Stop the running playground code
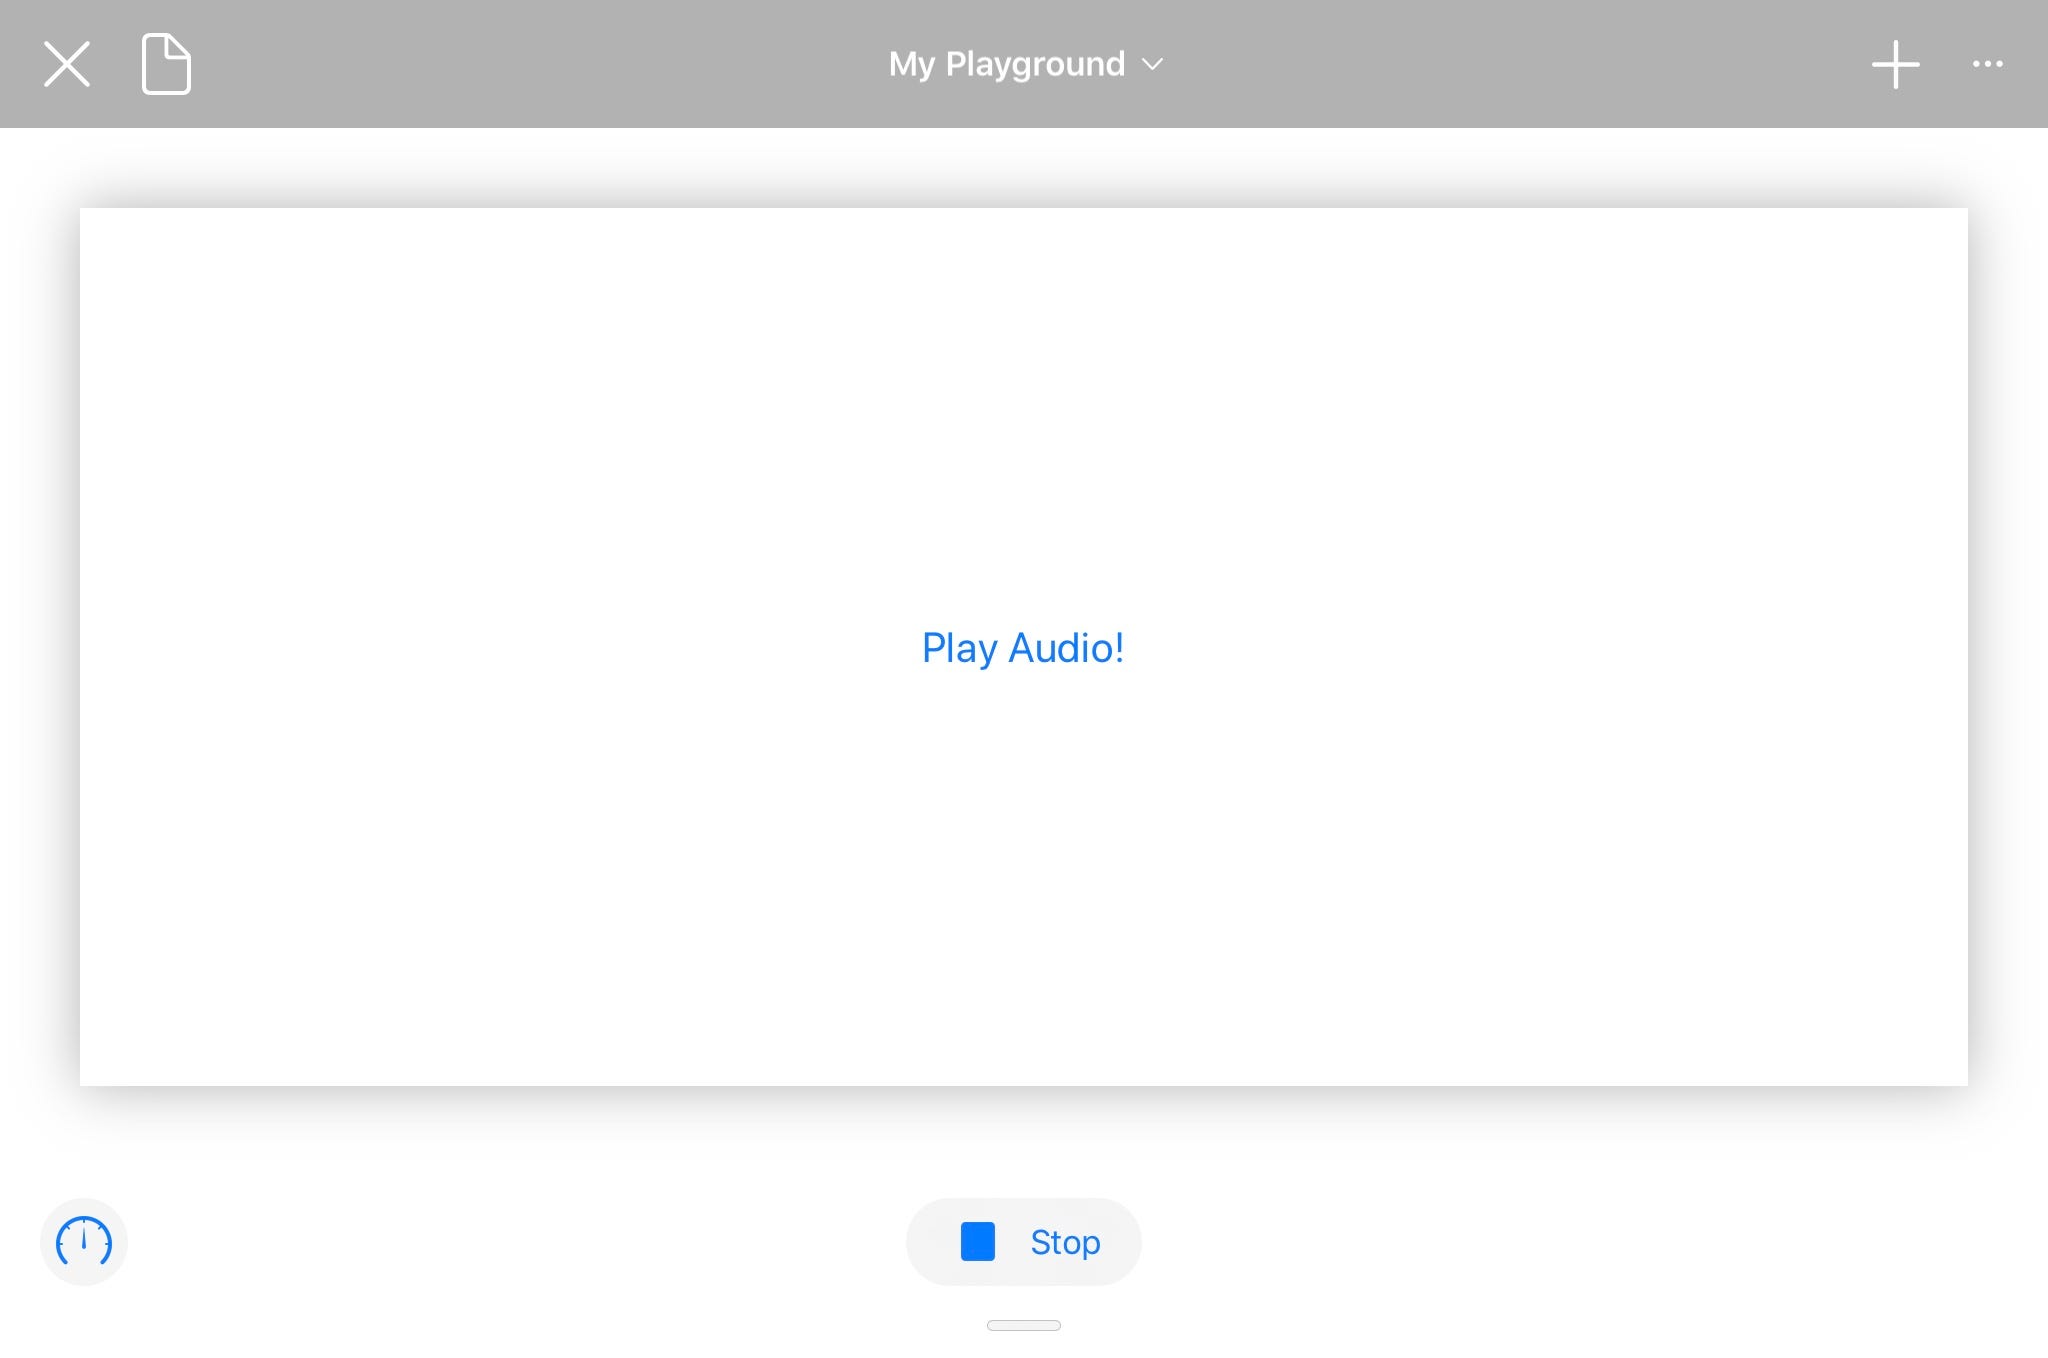 pyautogui.click(x=1024, y=1242)
